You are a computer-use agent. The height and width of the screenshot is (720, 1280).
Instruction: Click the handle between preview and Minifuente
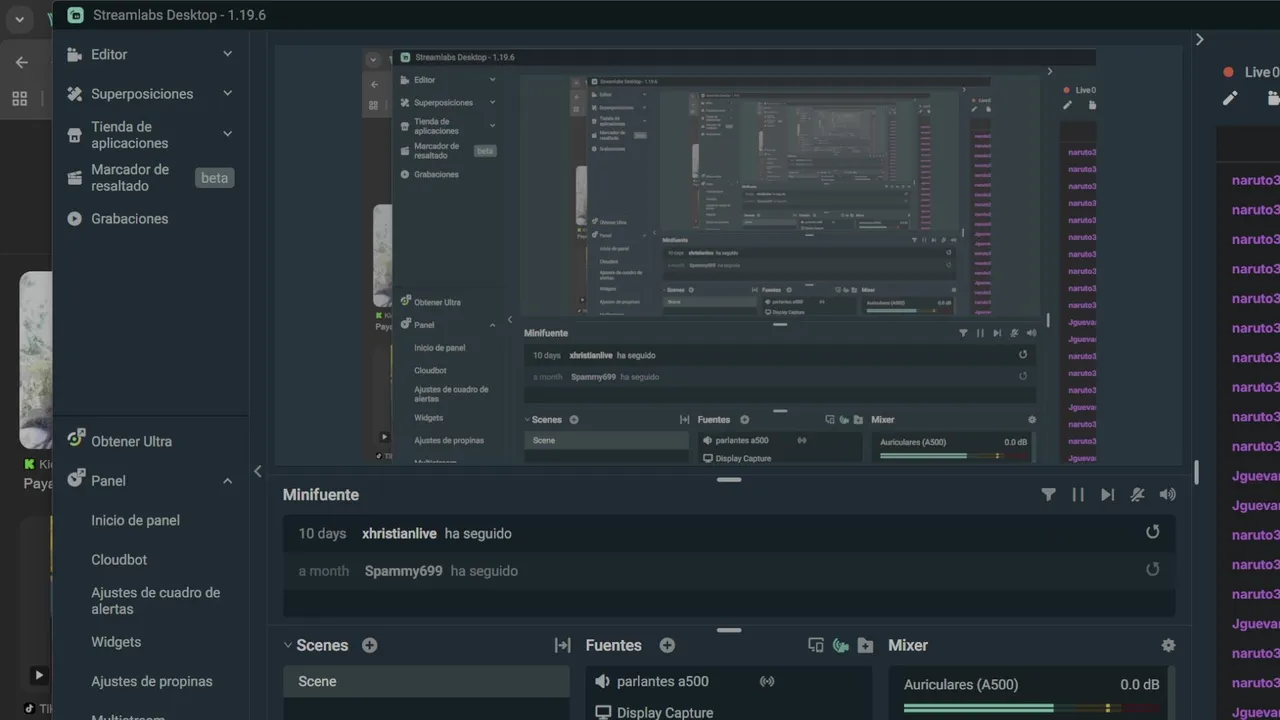(729, 480)
